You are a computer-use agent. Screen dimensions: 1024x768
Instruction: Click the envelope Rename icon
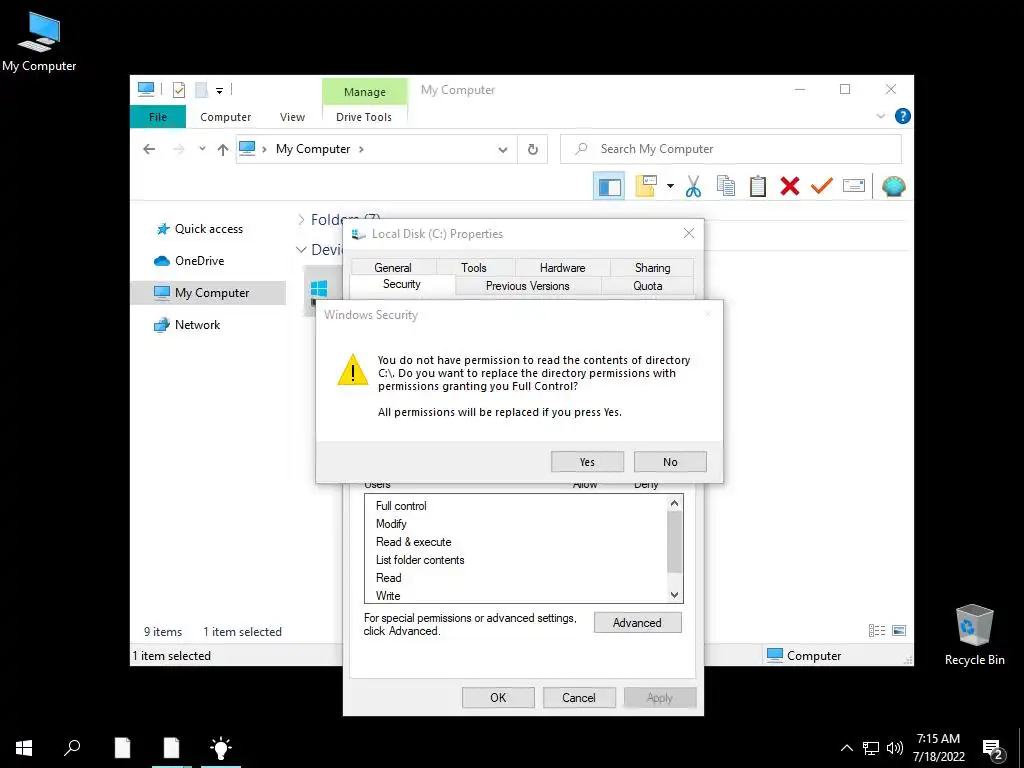[854, 186]
